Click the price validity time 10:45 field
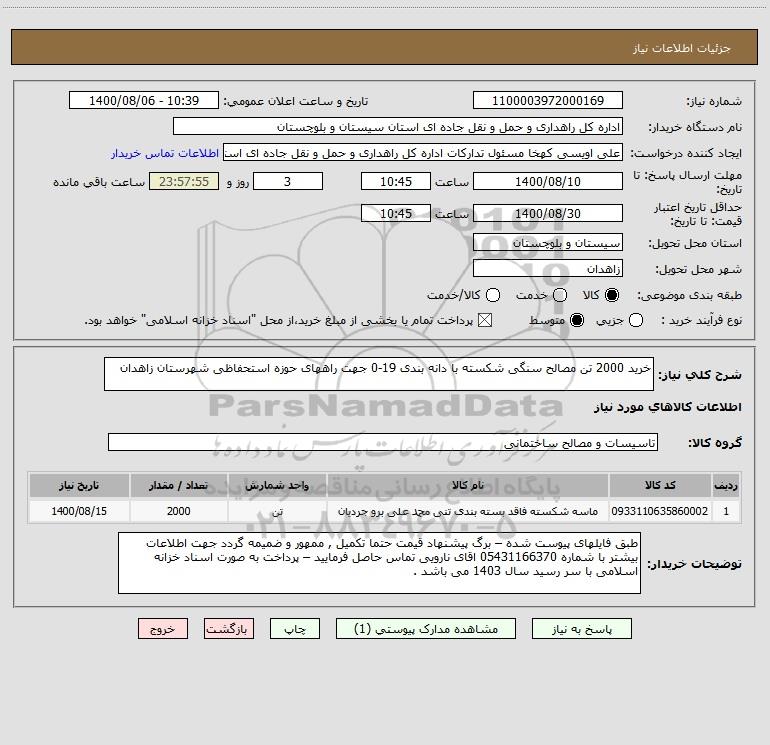The width and height of the screenshot is (770, 745). 396,213
